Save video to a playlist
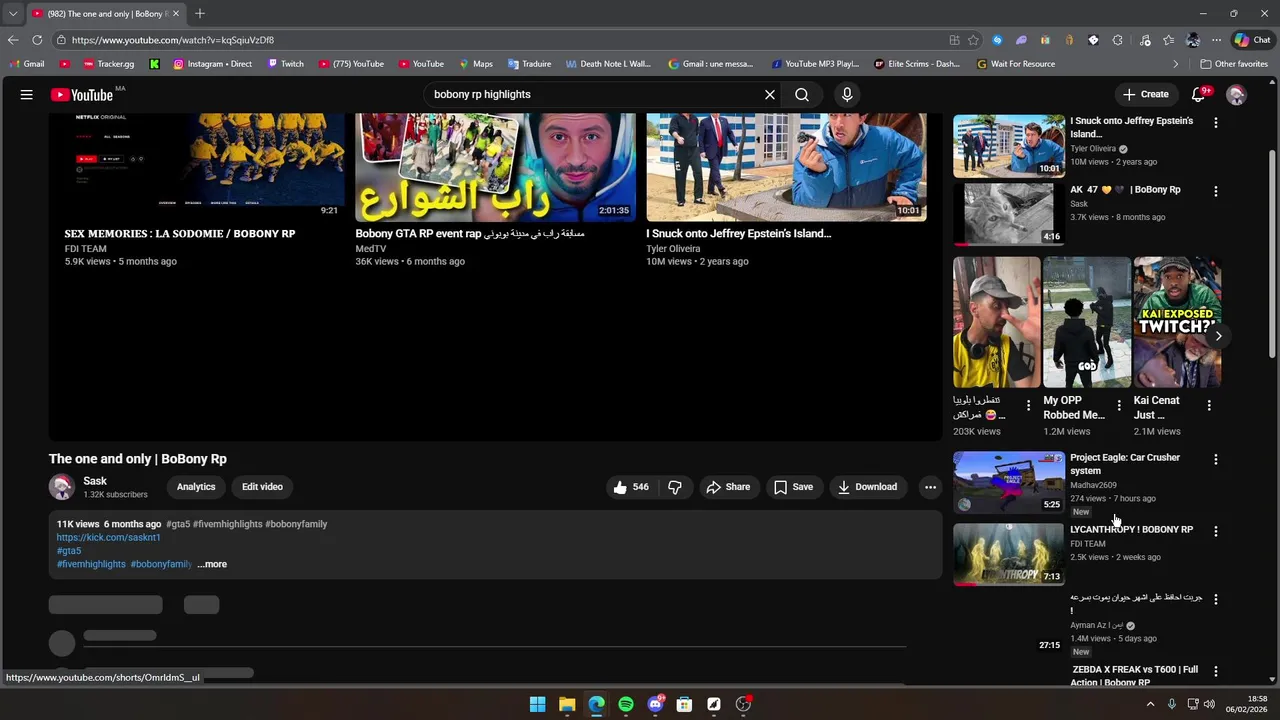This screenshot has width=1280, height=720. [793, 487]
